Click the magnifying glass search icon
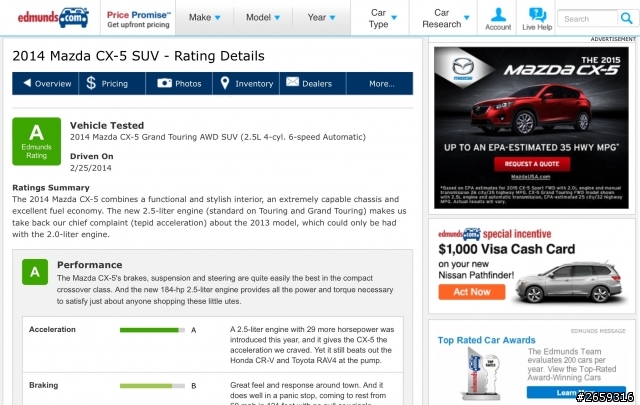 point(627,18)
